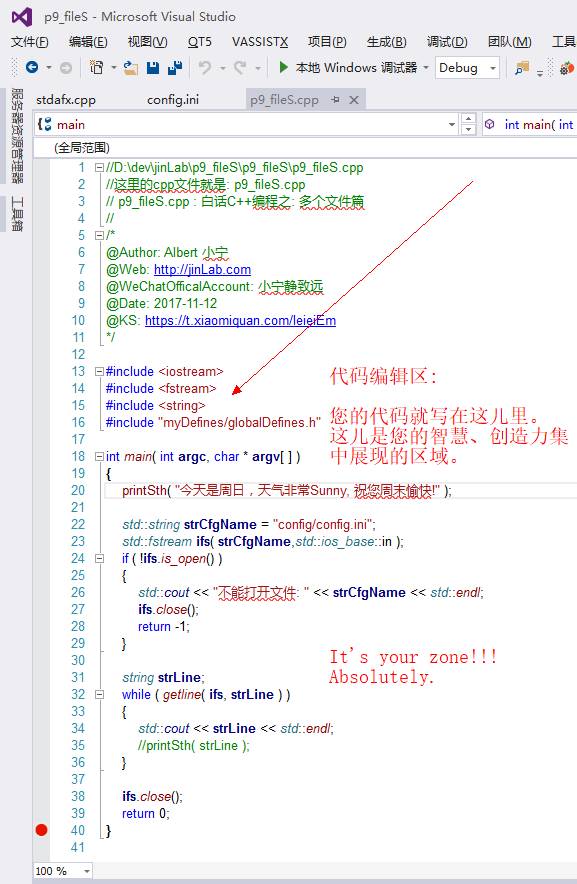Open the 工具箱 side panel tab

click(x=17, y=214)
